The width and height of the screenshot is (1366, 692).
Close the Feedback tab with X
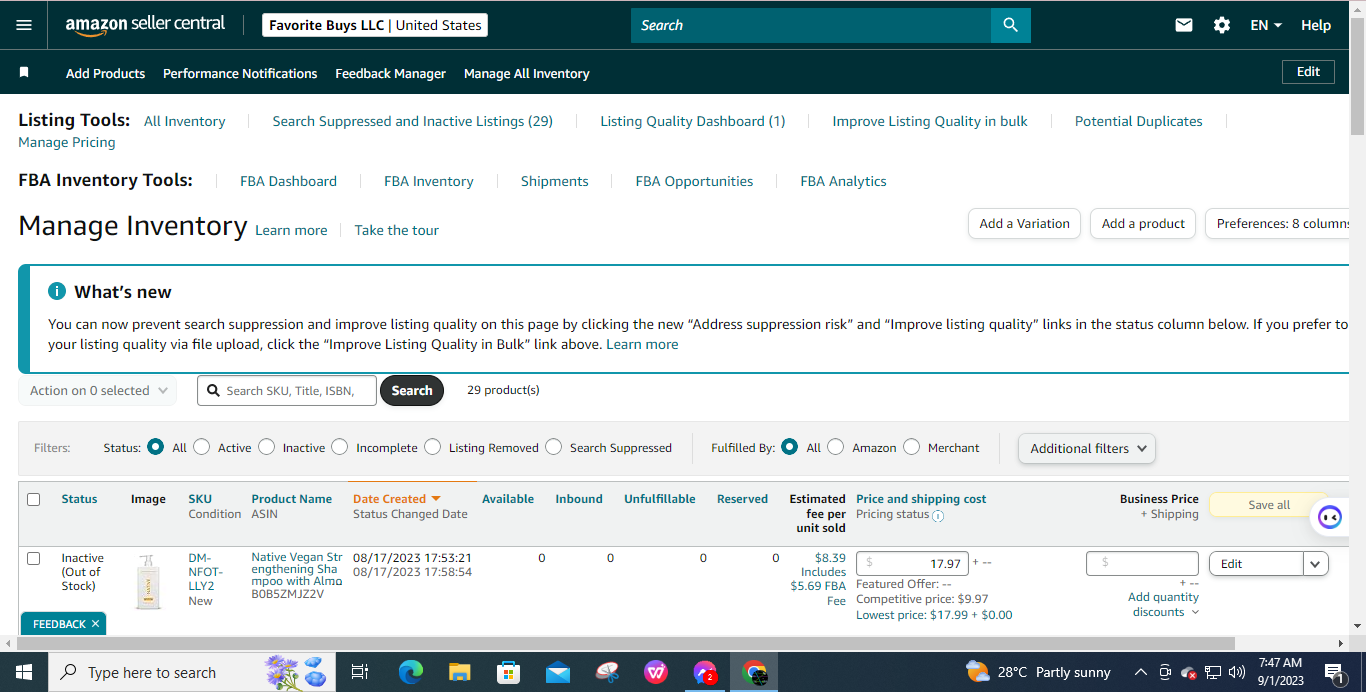95,624
